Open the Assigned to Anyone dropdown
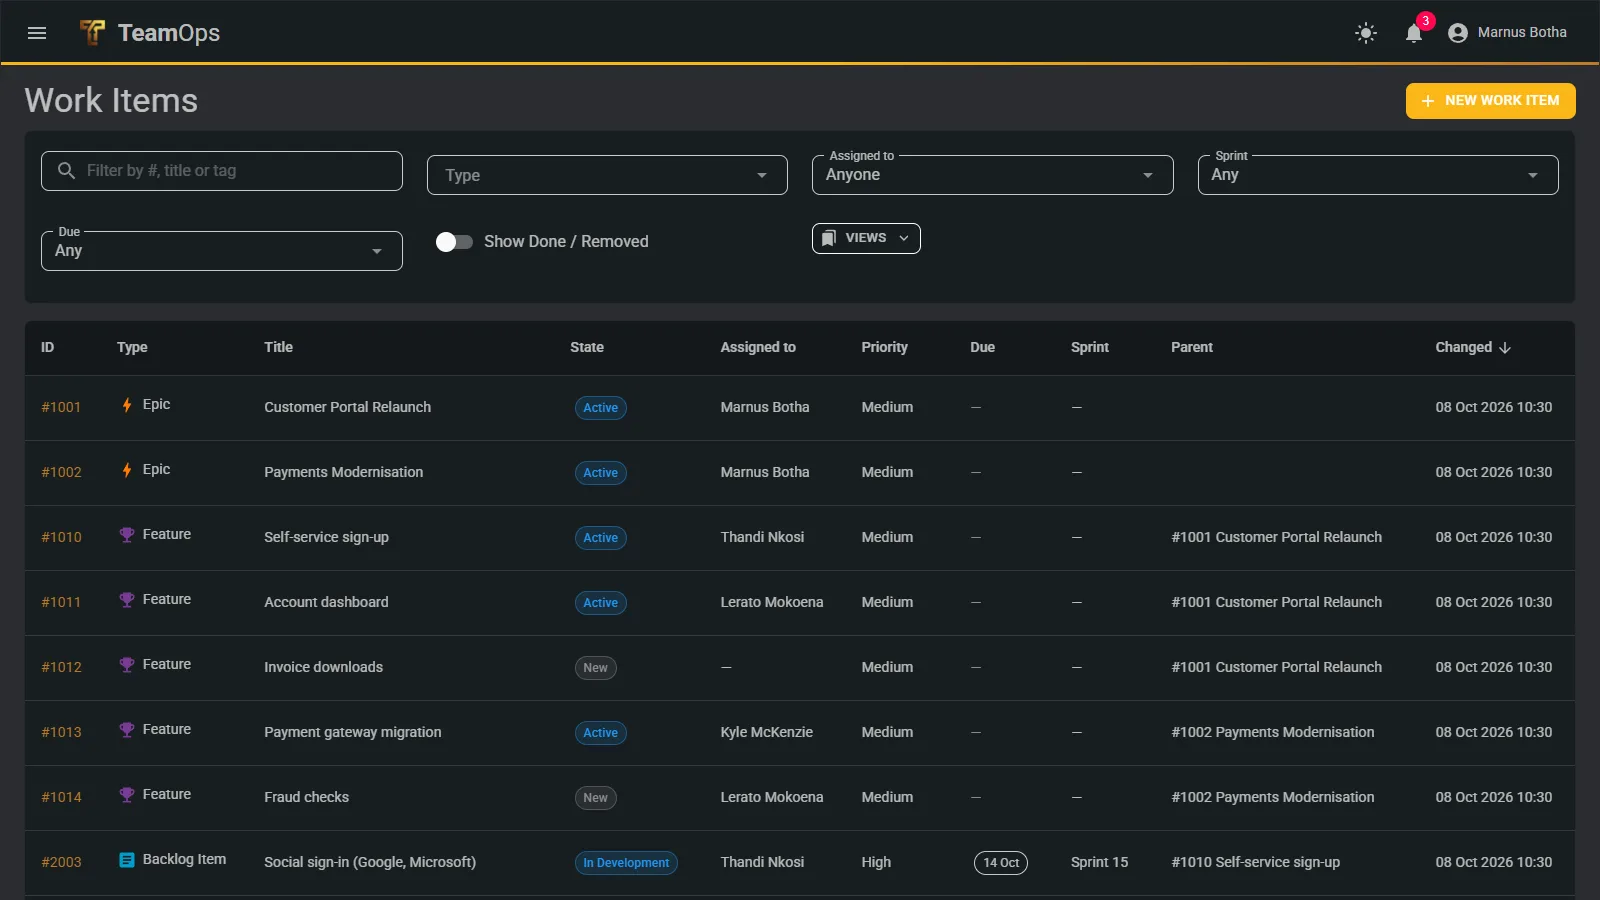 [992, 175]
